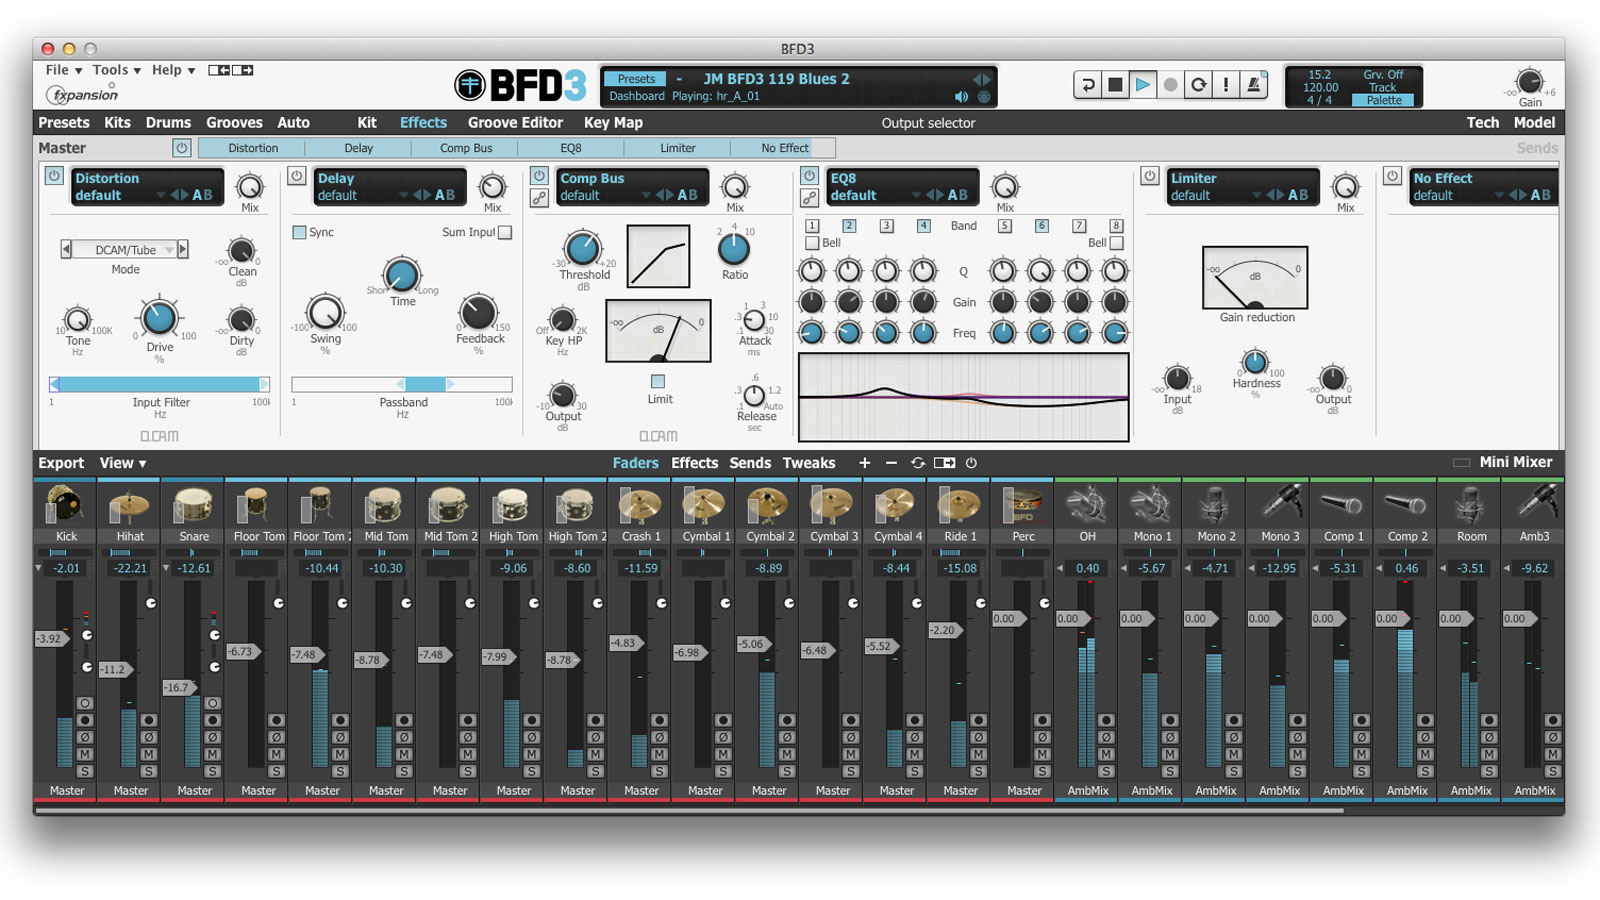Click the Comp Bus link chain icon
1600x900 pixels.
tap(539, 198)
